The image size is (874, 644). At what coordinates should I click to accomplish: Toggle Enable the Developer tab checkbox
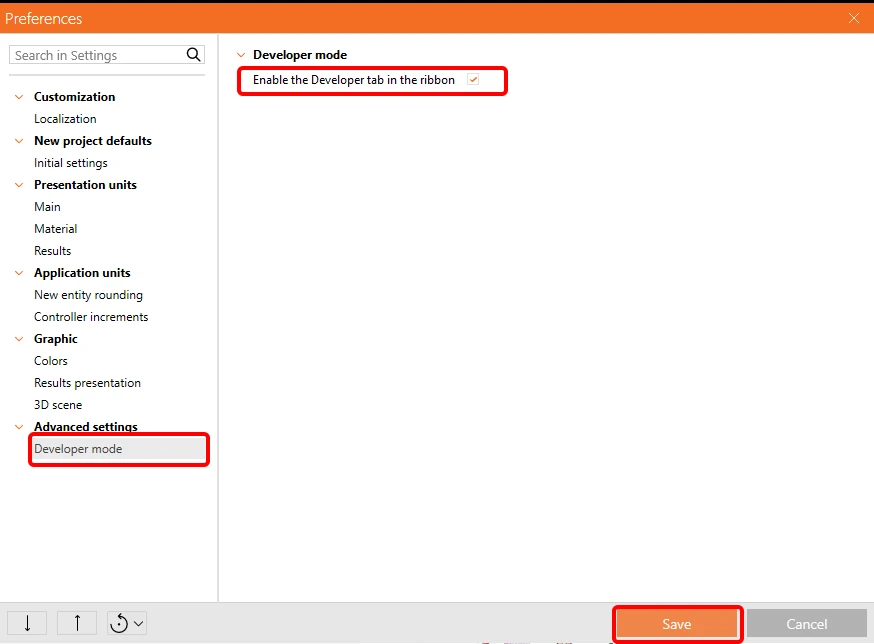coord(473,80)
